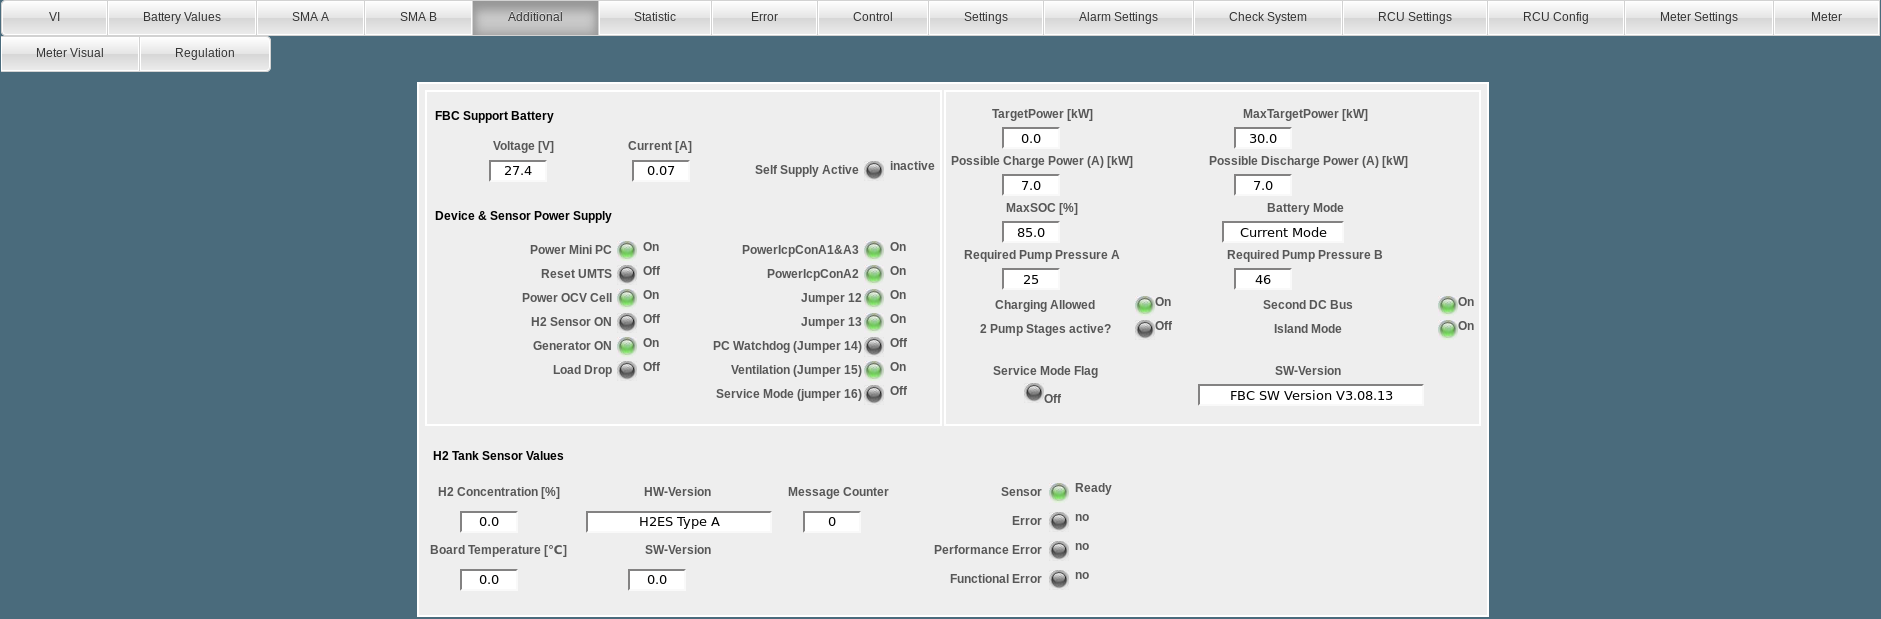This screenshot has height=619, width=1881.
Task: Click the Generator ON status LED
Action: (627, 346)
